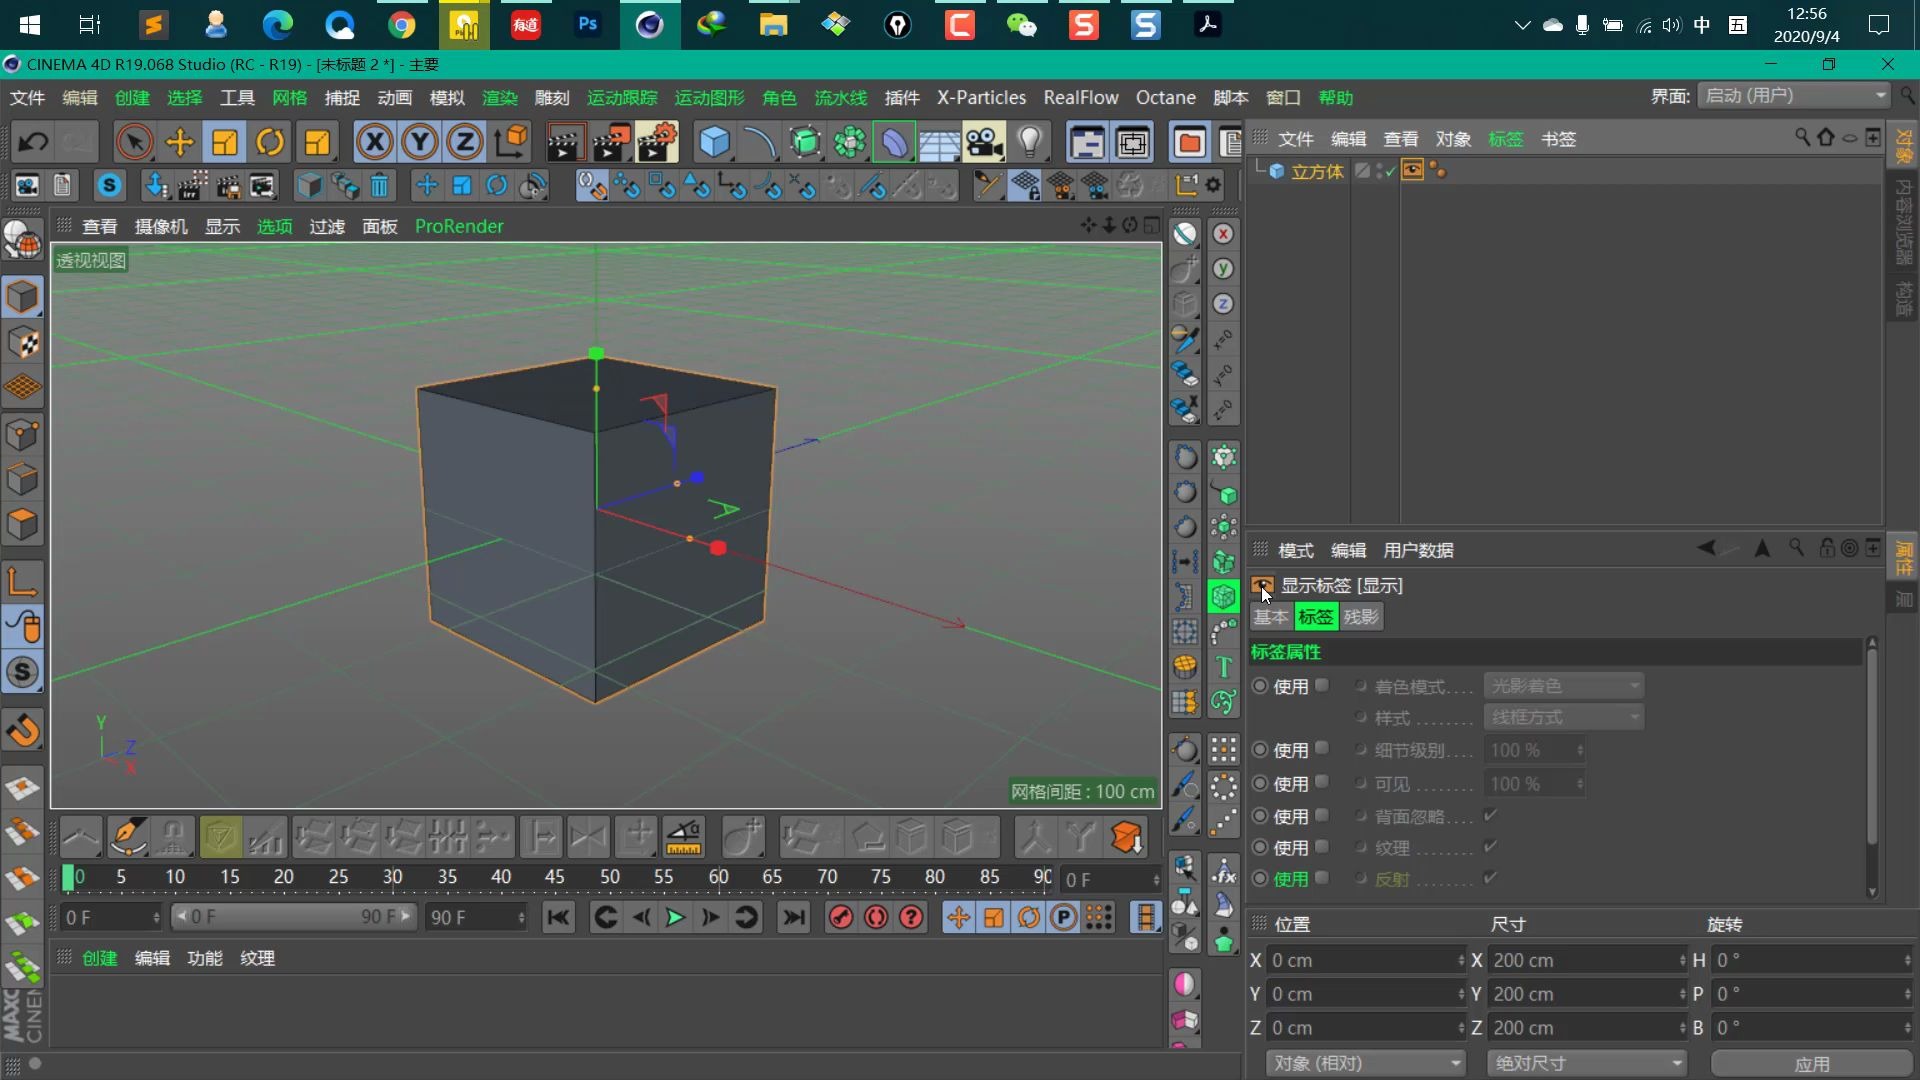Open the 光影着色 shading mode dropdown

click(x=1563, y=685)
